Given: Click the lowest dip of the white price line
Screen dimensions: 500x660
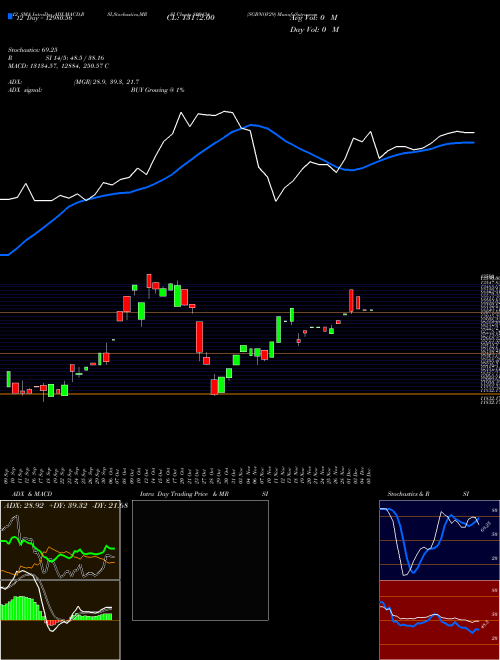Looking at the screenshot, I should pyautogui.click(x=276, y=201).
